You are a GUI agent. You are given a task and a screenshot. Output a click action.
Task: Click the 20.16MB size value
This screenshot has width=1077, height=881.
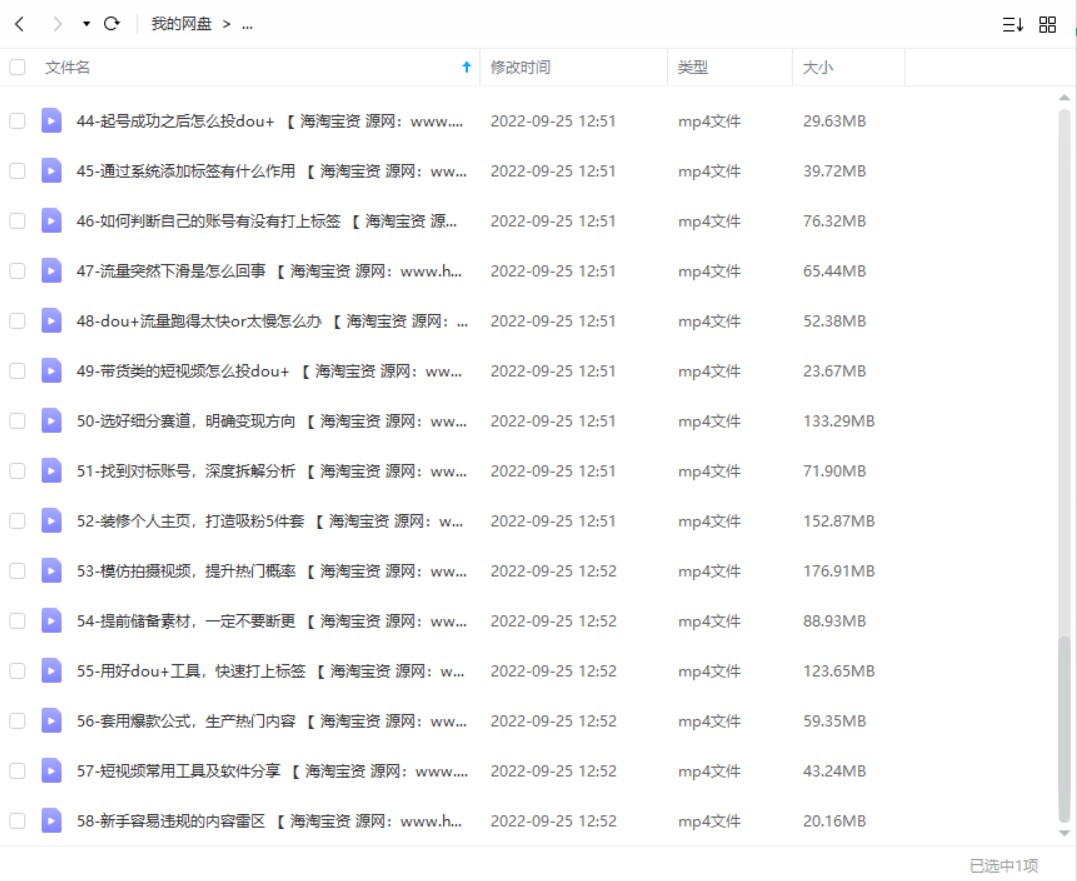[x=835, y=821]
